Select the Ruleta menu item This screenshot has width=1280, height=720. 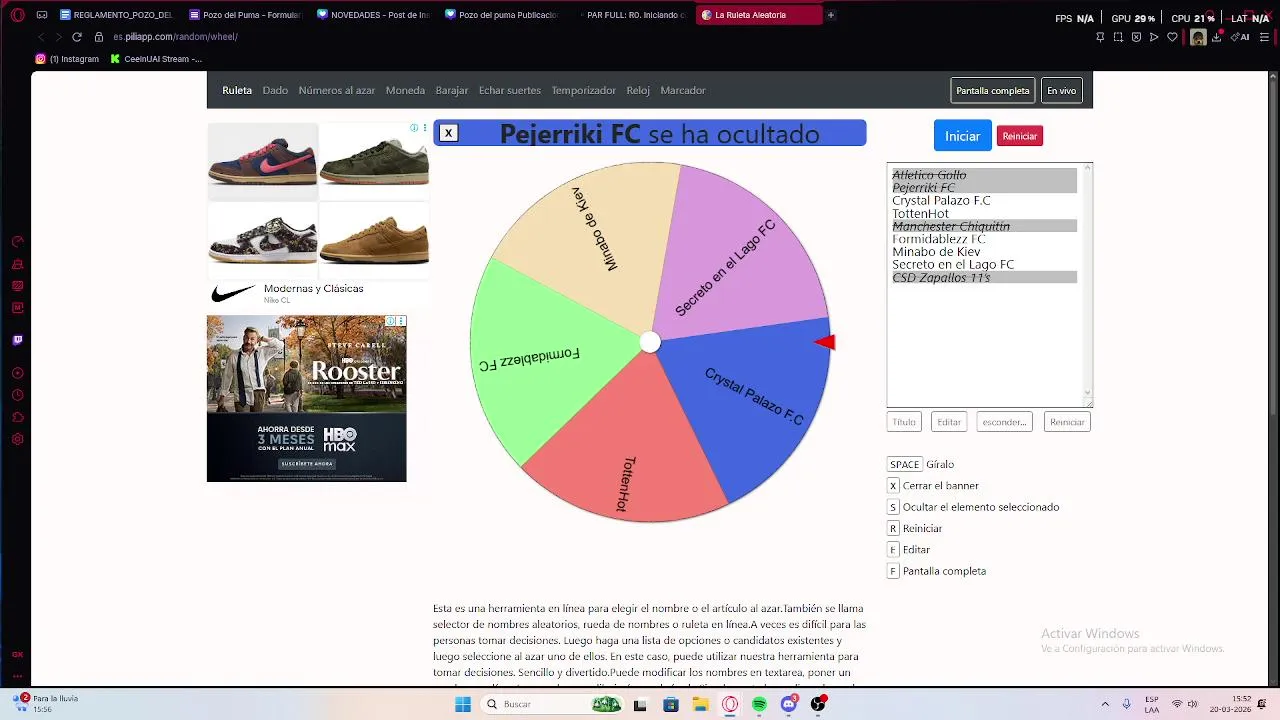[x=237, y=90]
